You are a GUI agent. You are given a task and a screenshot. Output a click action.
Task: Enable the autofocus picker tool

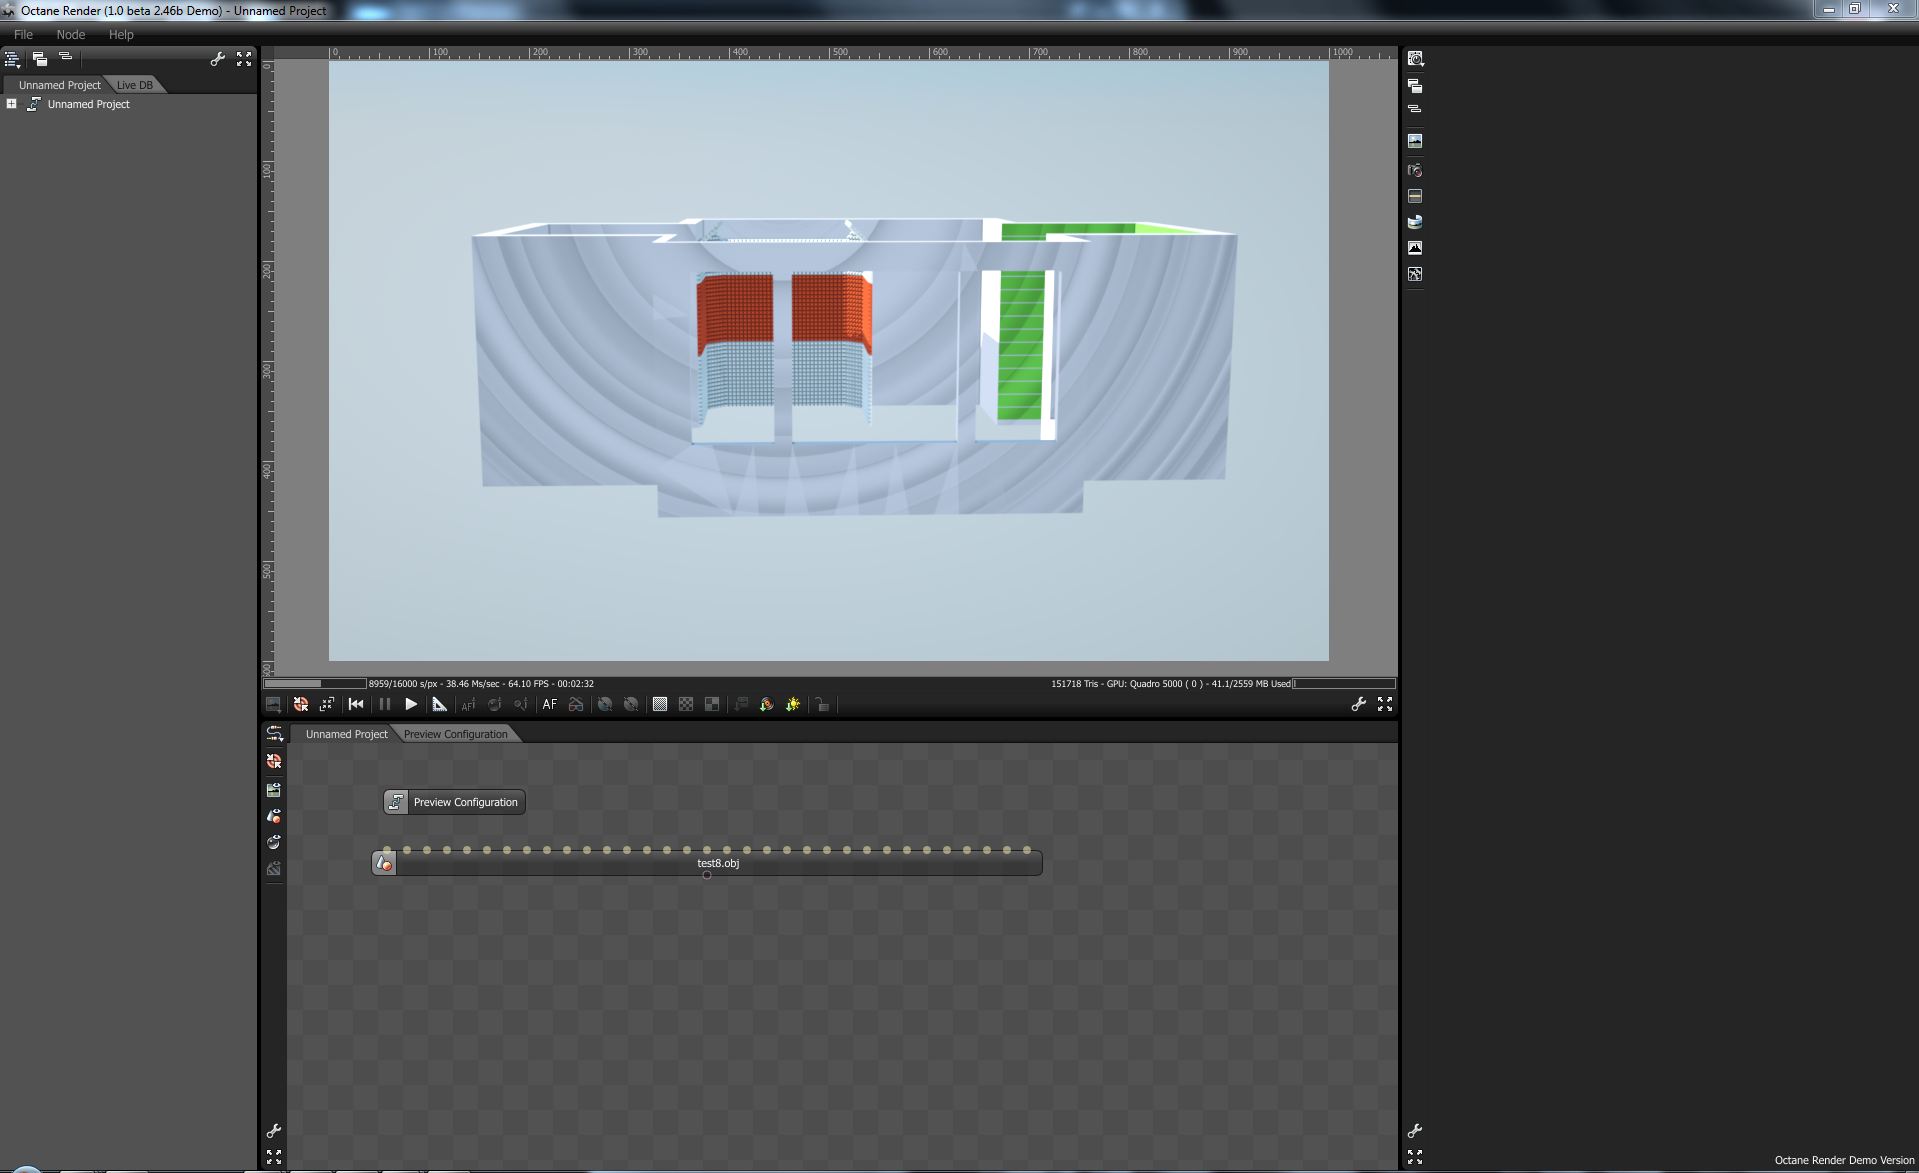click(468, 705)
